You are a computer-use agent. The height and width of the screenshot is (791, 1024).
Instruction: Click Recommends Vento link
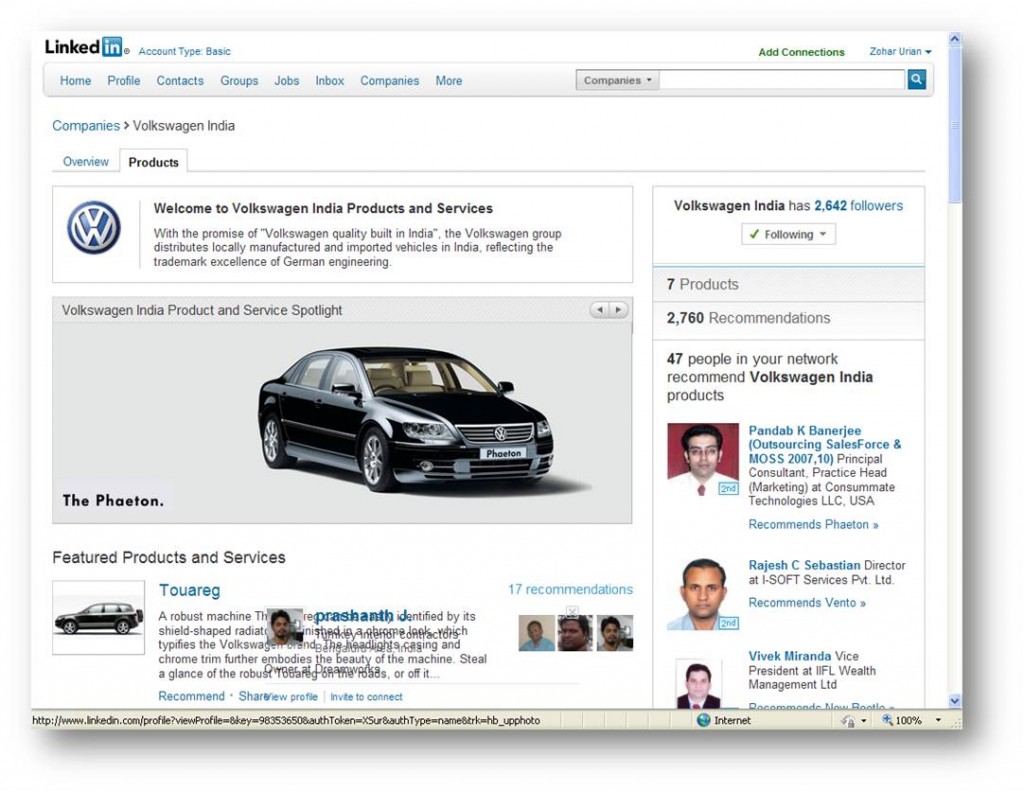point(807,603)
